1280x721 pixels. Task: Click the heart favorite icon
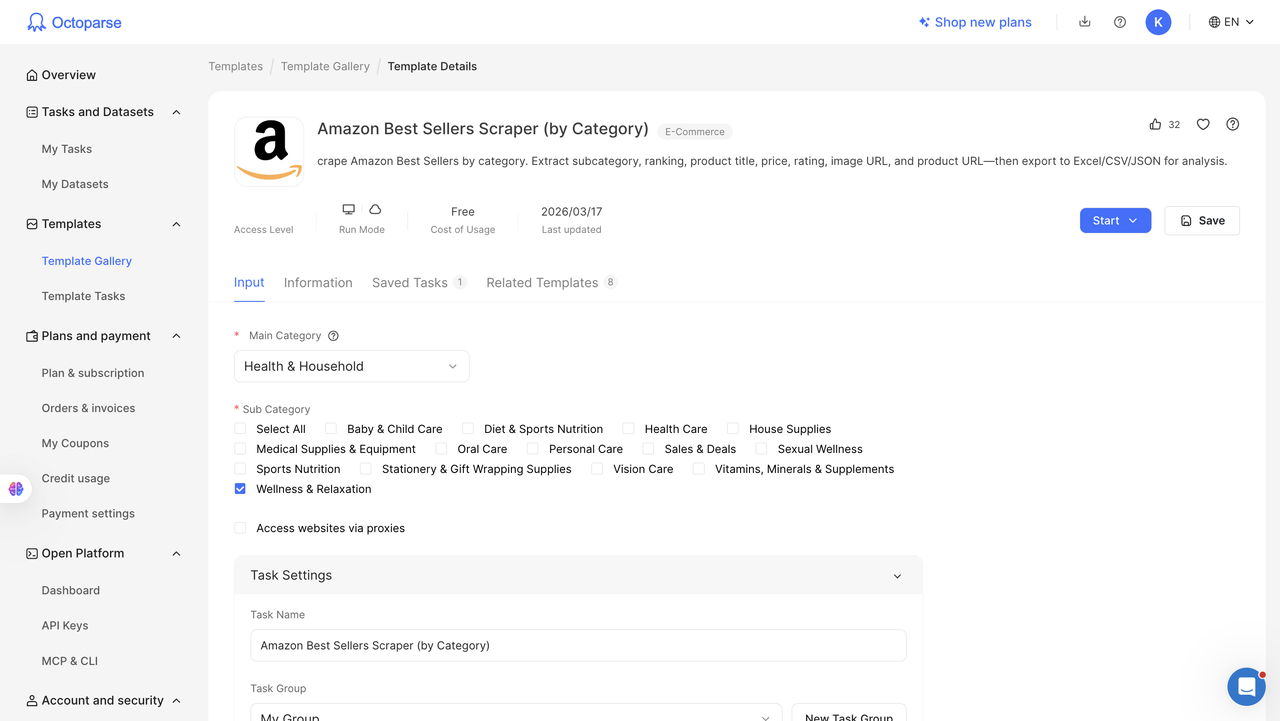(1203, 125)
